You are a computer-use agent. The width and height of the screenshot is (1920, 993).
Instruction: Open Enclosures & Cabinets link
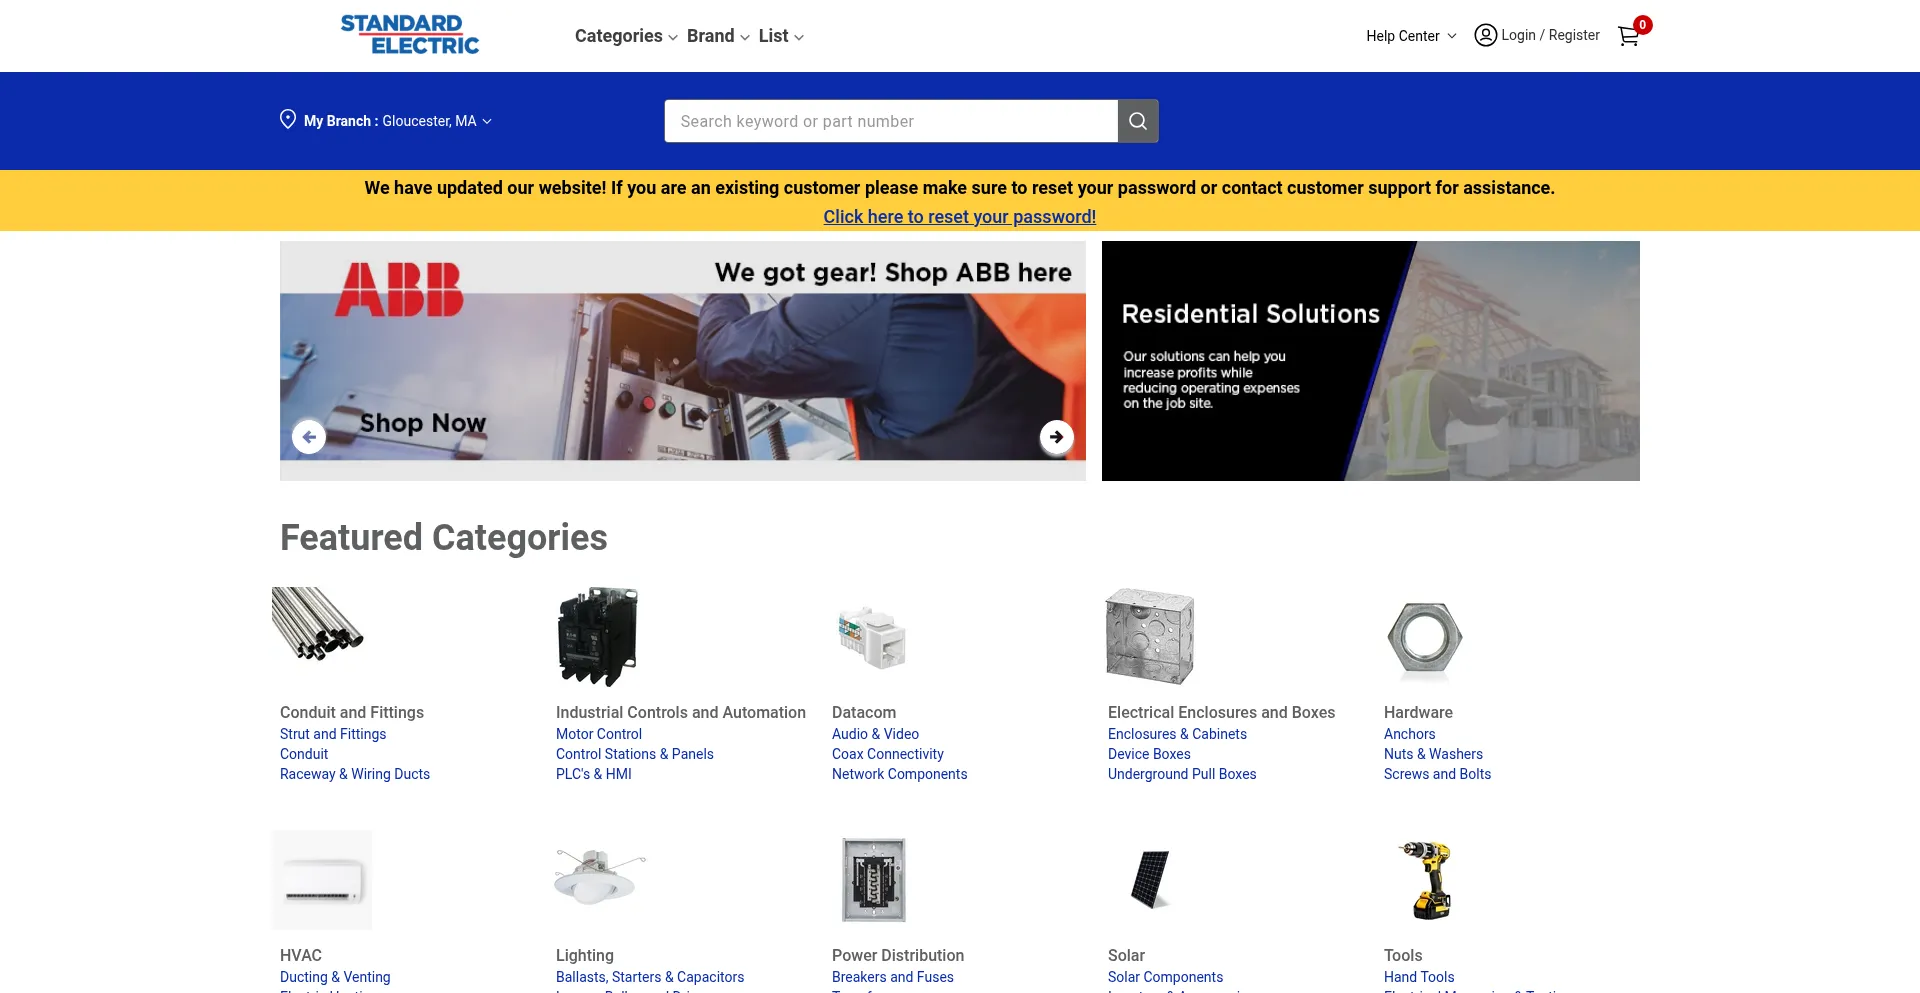click(x=1177, y=734)
